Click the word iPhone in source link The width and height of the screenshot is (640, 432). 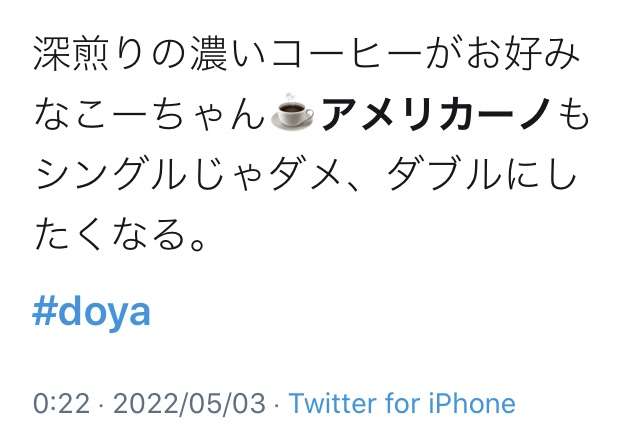tap(472, 403)
